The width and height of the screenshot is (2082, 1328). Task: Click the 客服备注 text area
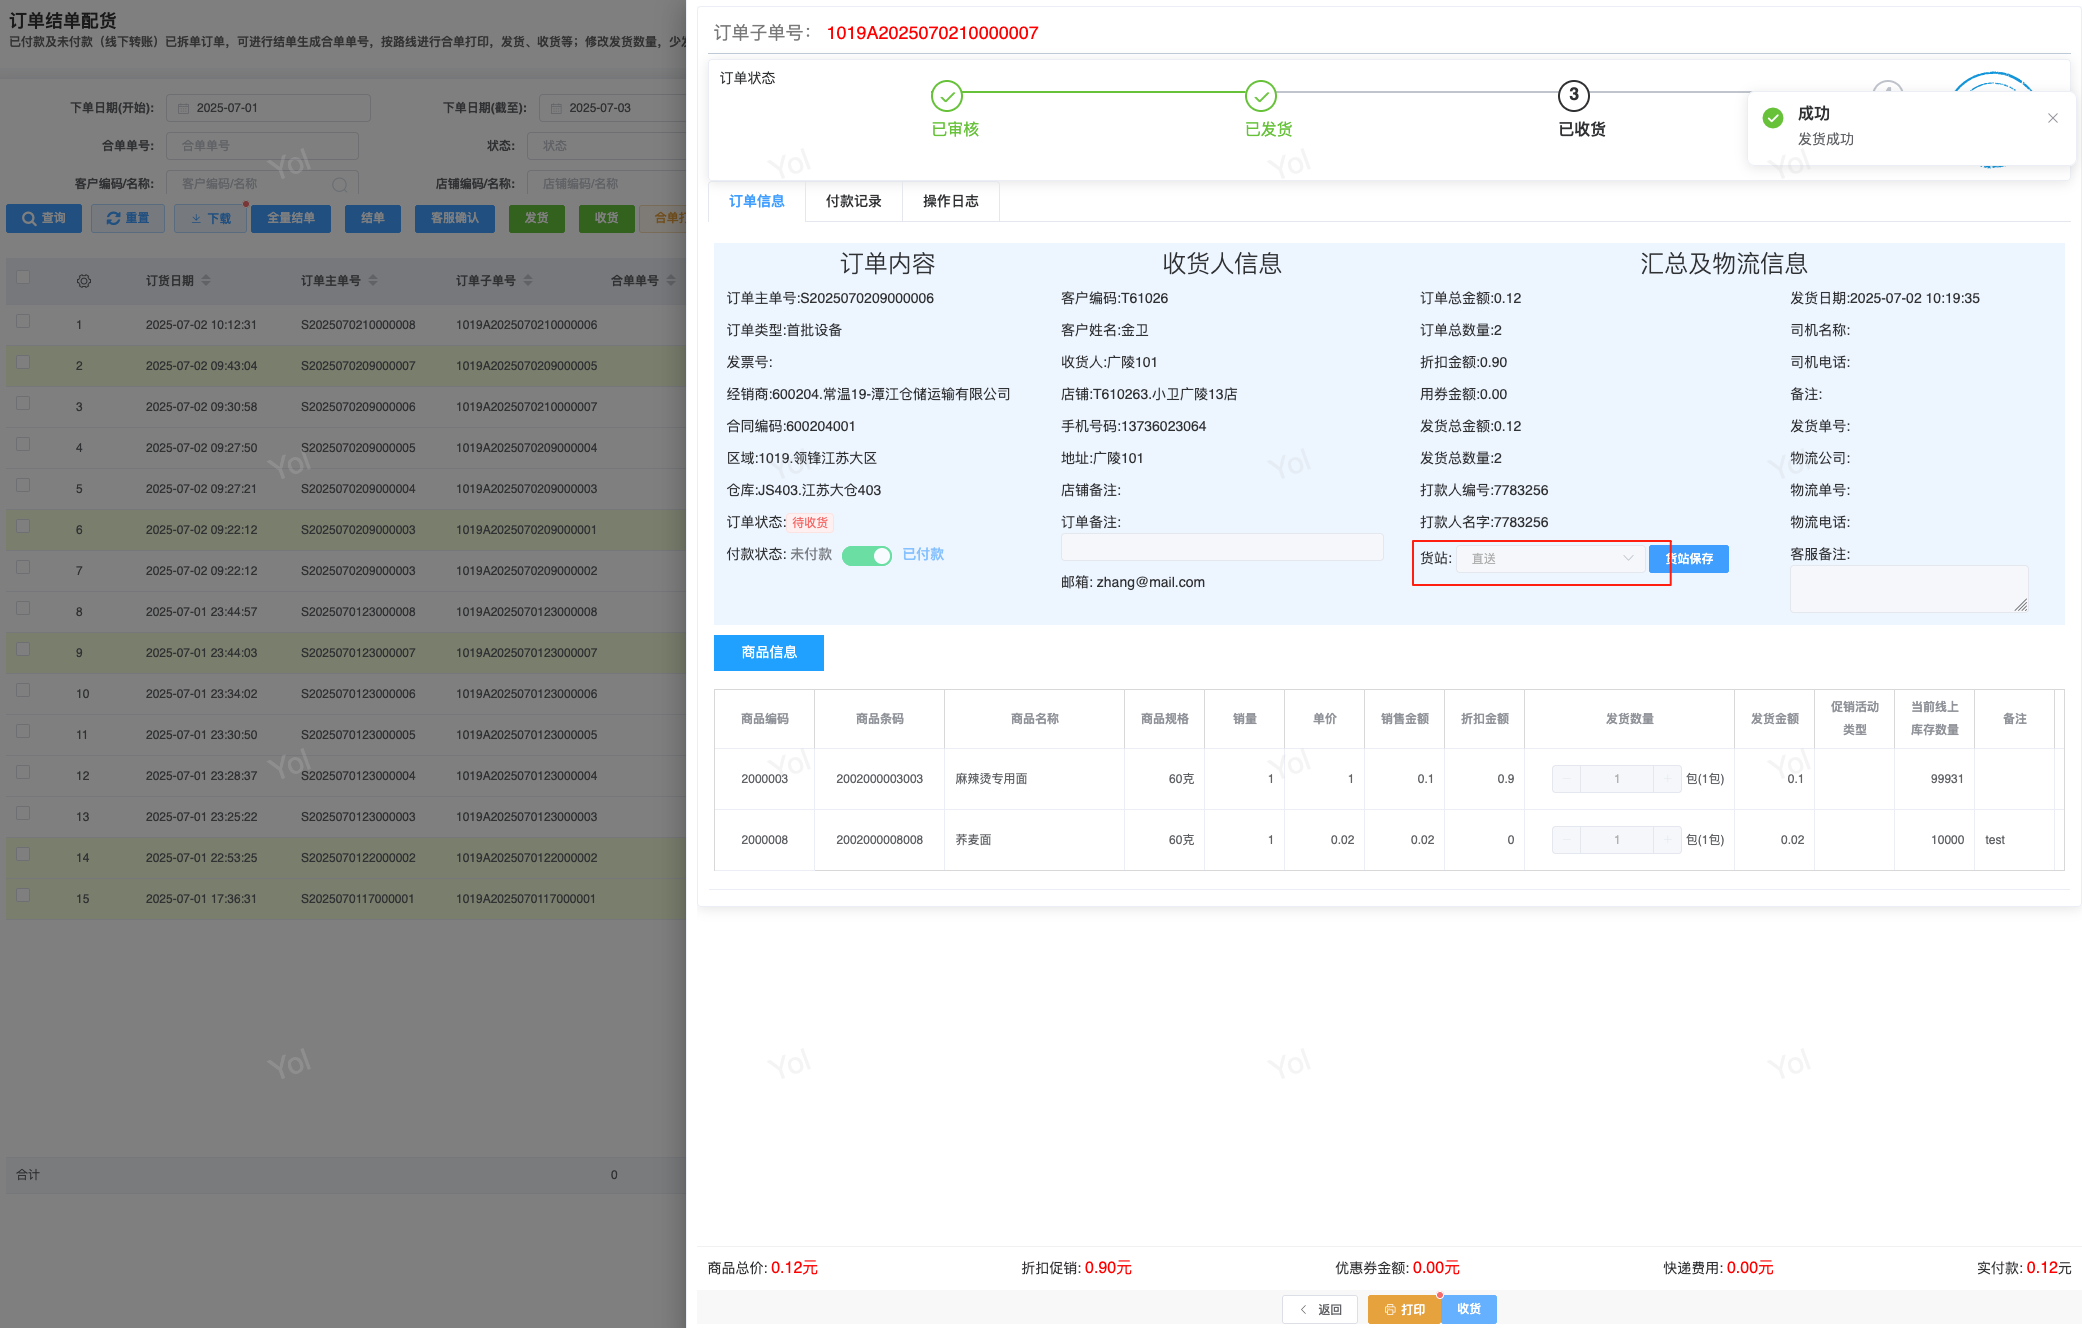point(1907,588)
